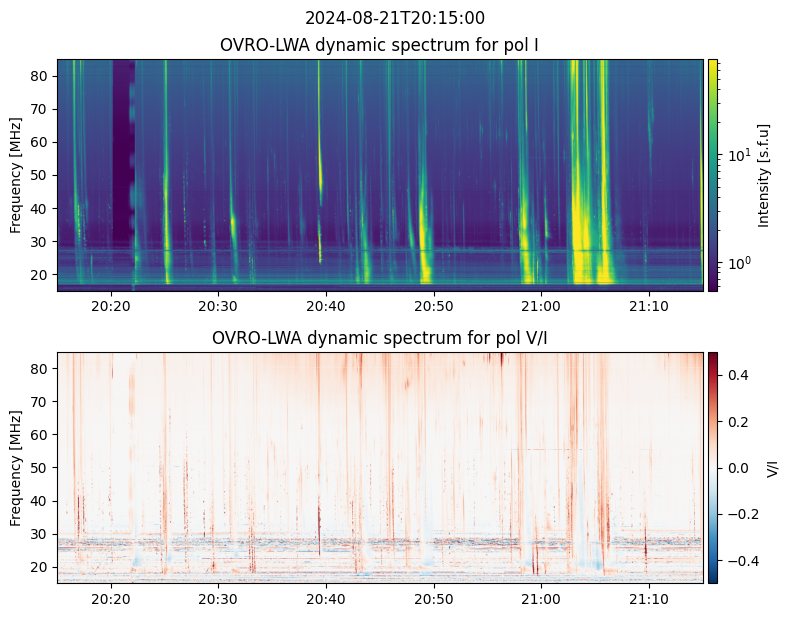Select the 20:40 tick on top time axis
The width and height of the screenshot is (789, 617).
[326, 306]
